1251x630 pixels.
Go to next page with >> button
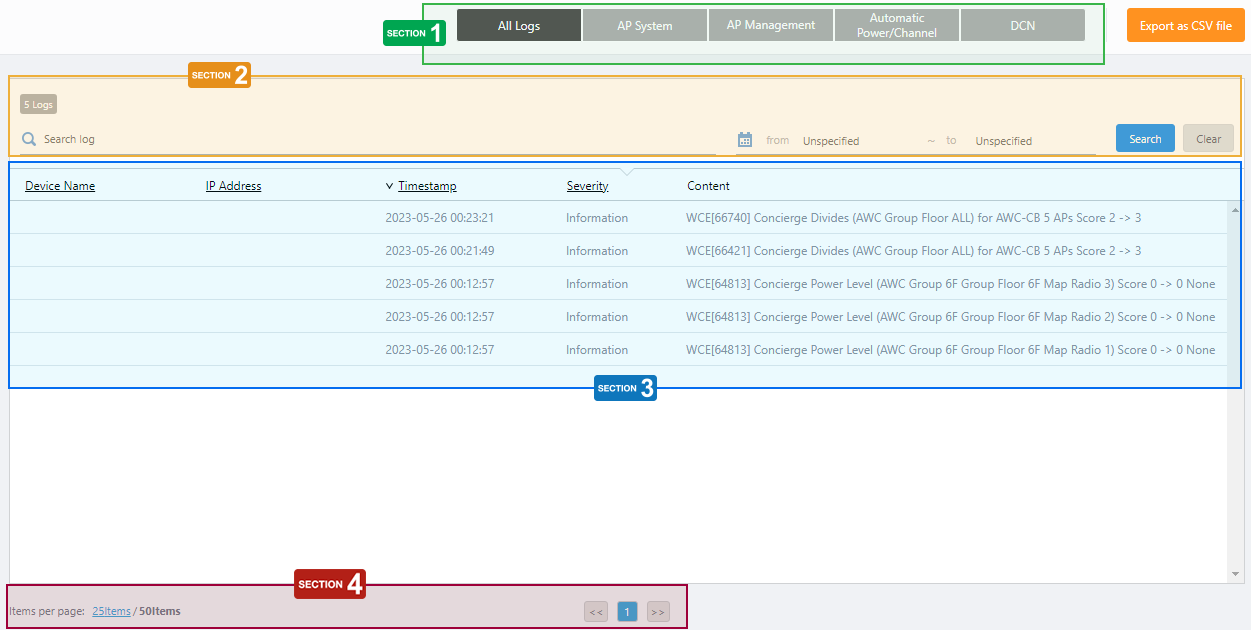[657, 612]
